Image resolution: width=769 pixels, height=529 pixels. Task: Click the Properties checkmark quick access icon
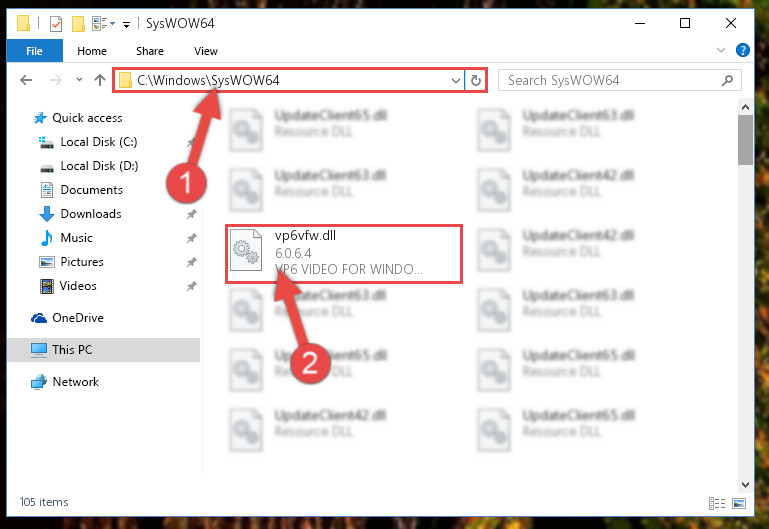pos(56,24)
